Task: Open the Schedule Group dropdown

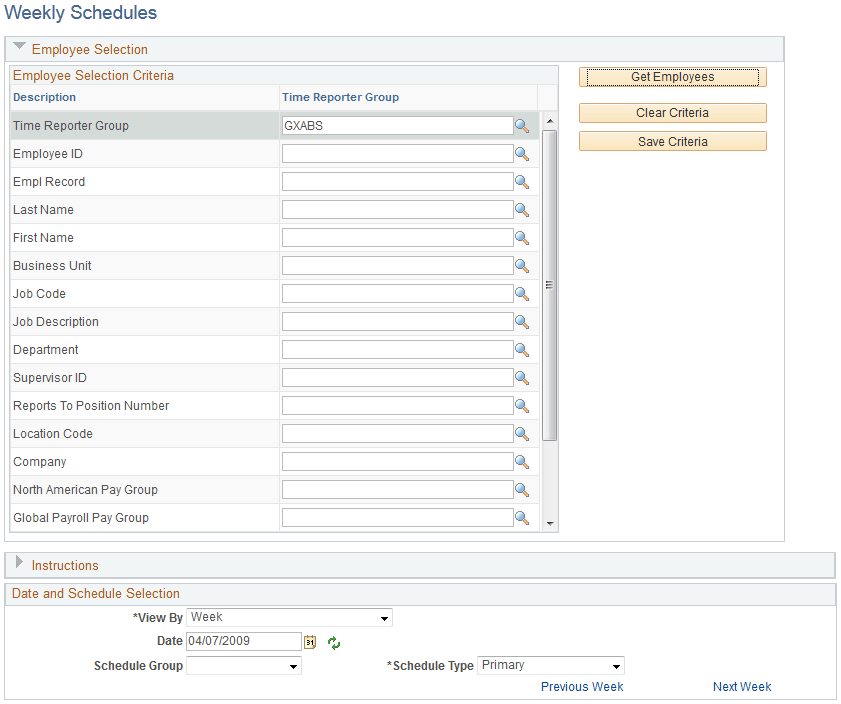Action: (244, 666)
